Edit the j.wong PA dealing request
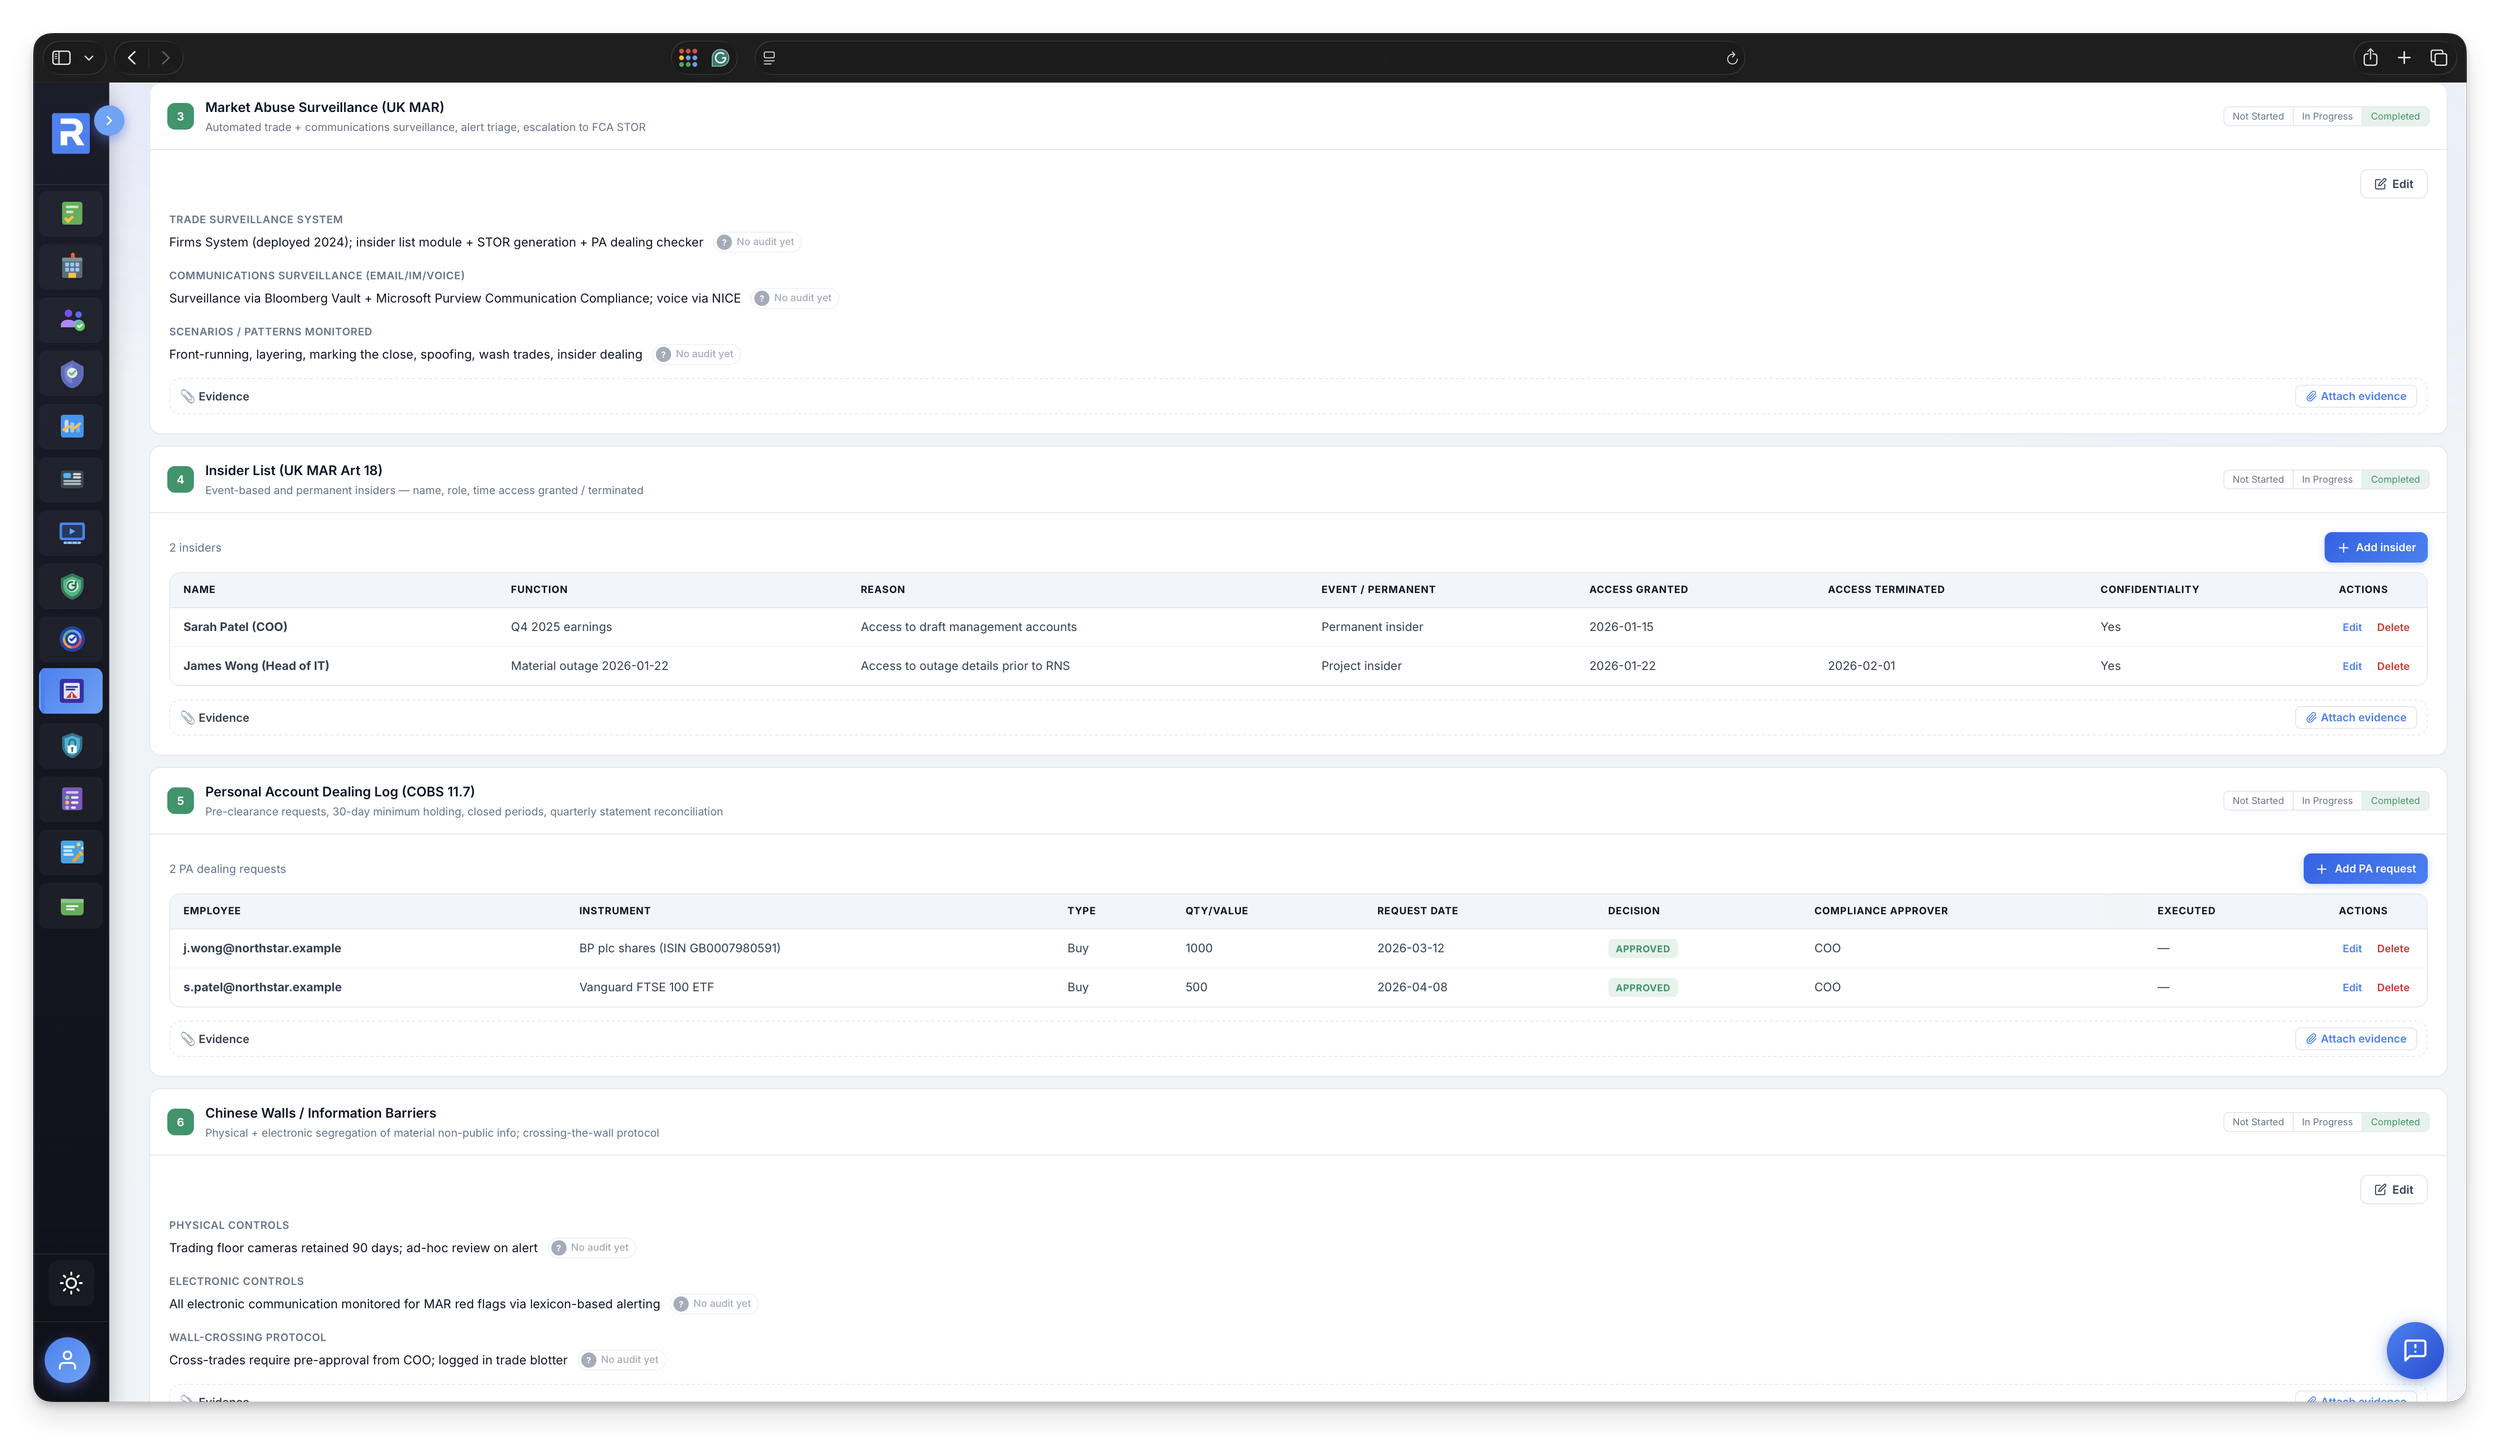 tap(2351, 949)
